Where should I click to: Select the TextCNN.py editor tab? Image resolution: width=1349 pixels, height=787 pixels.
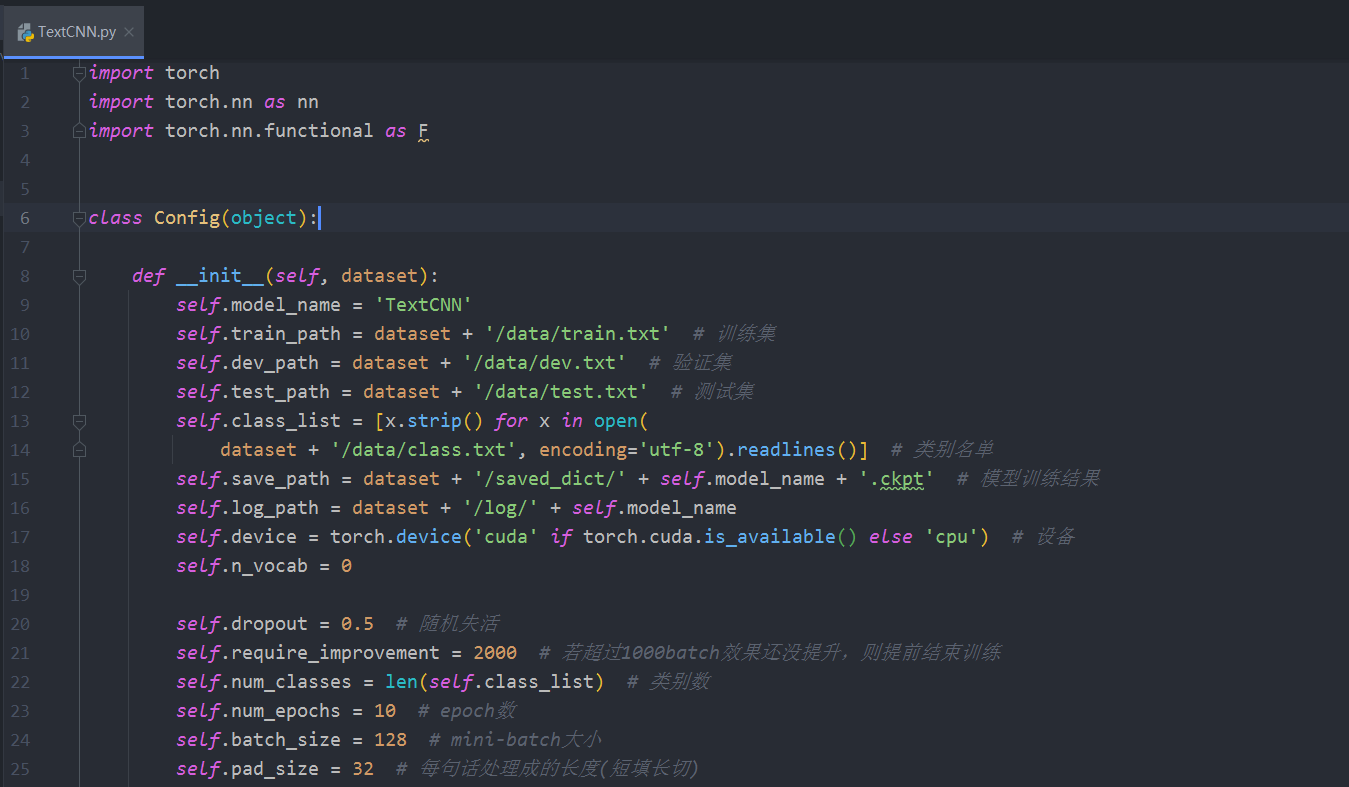[x=74, y=32]
